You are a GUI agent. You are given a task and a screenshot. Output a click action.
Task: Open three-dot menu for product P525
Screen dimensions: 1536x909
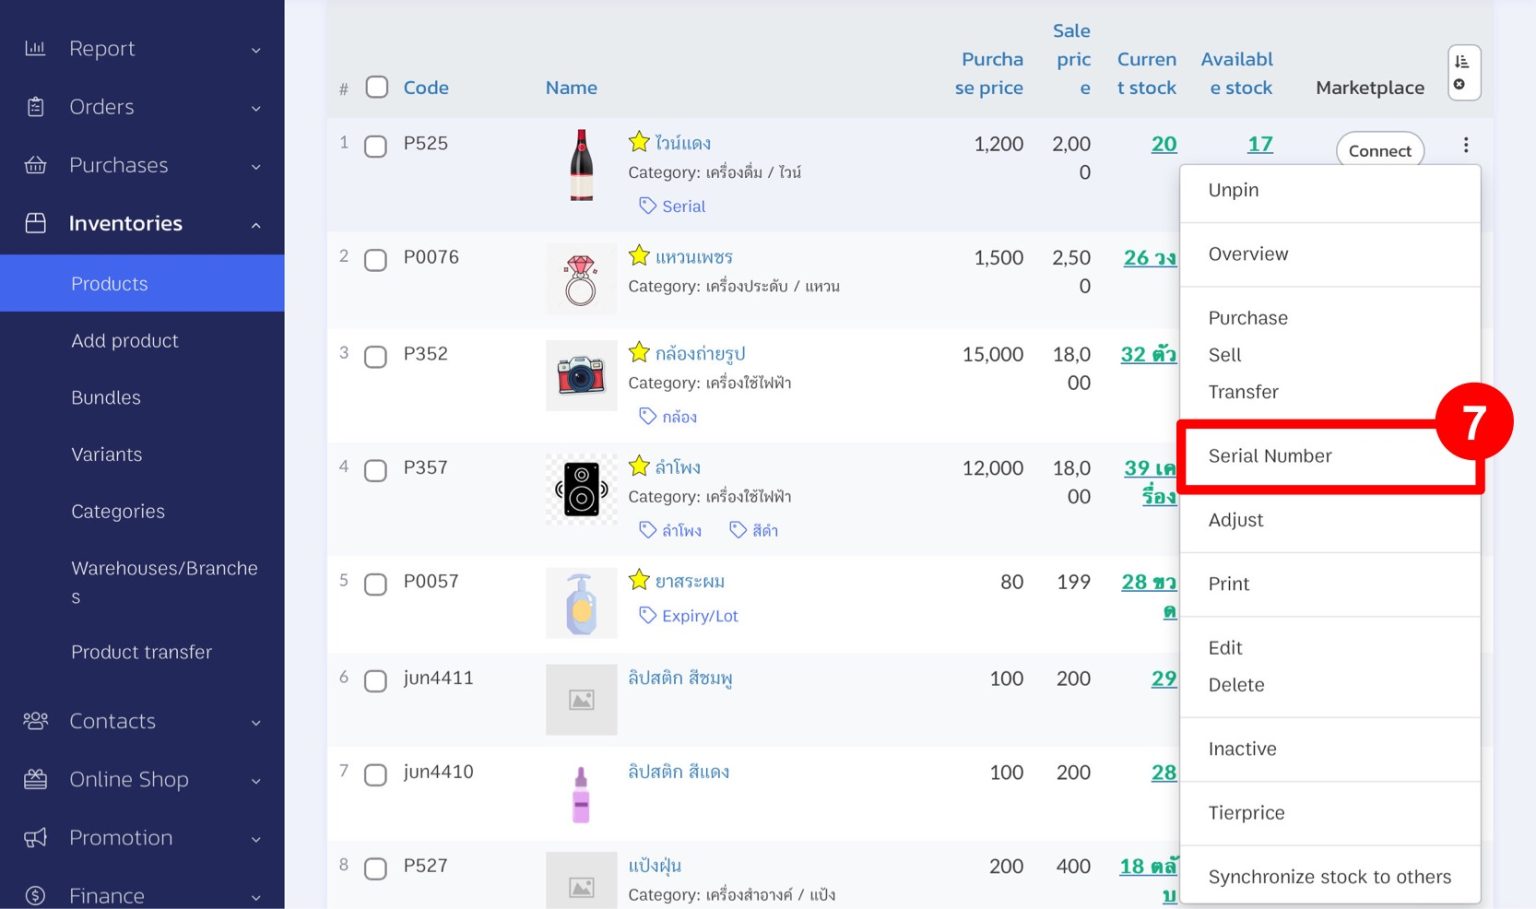pos(1466,145)
